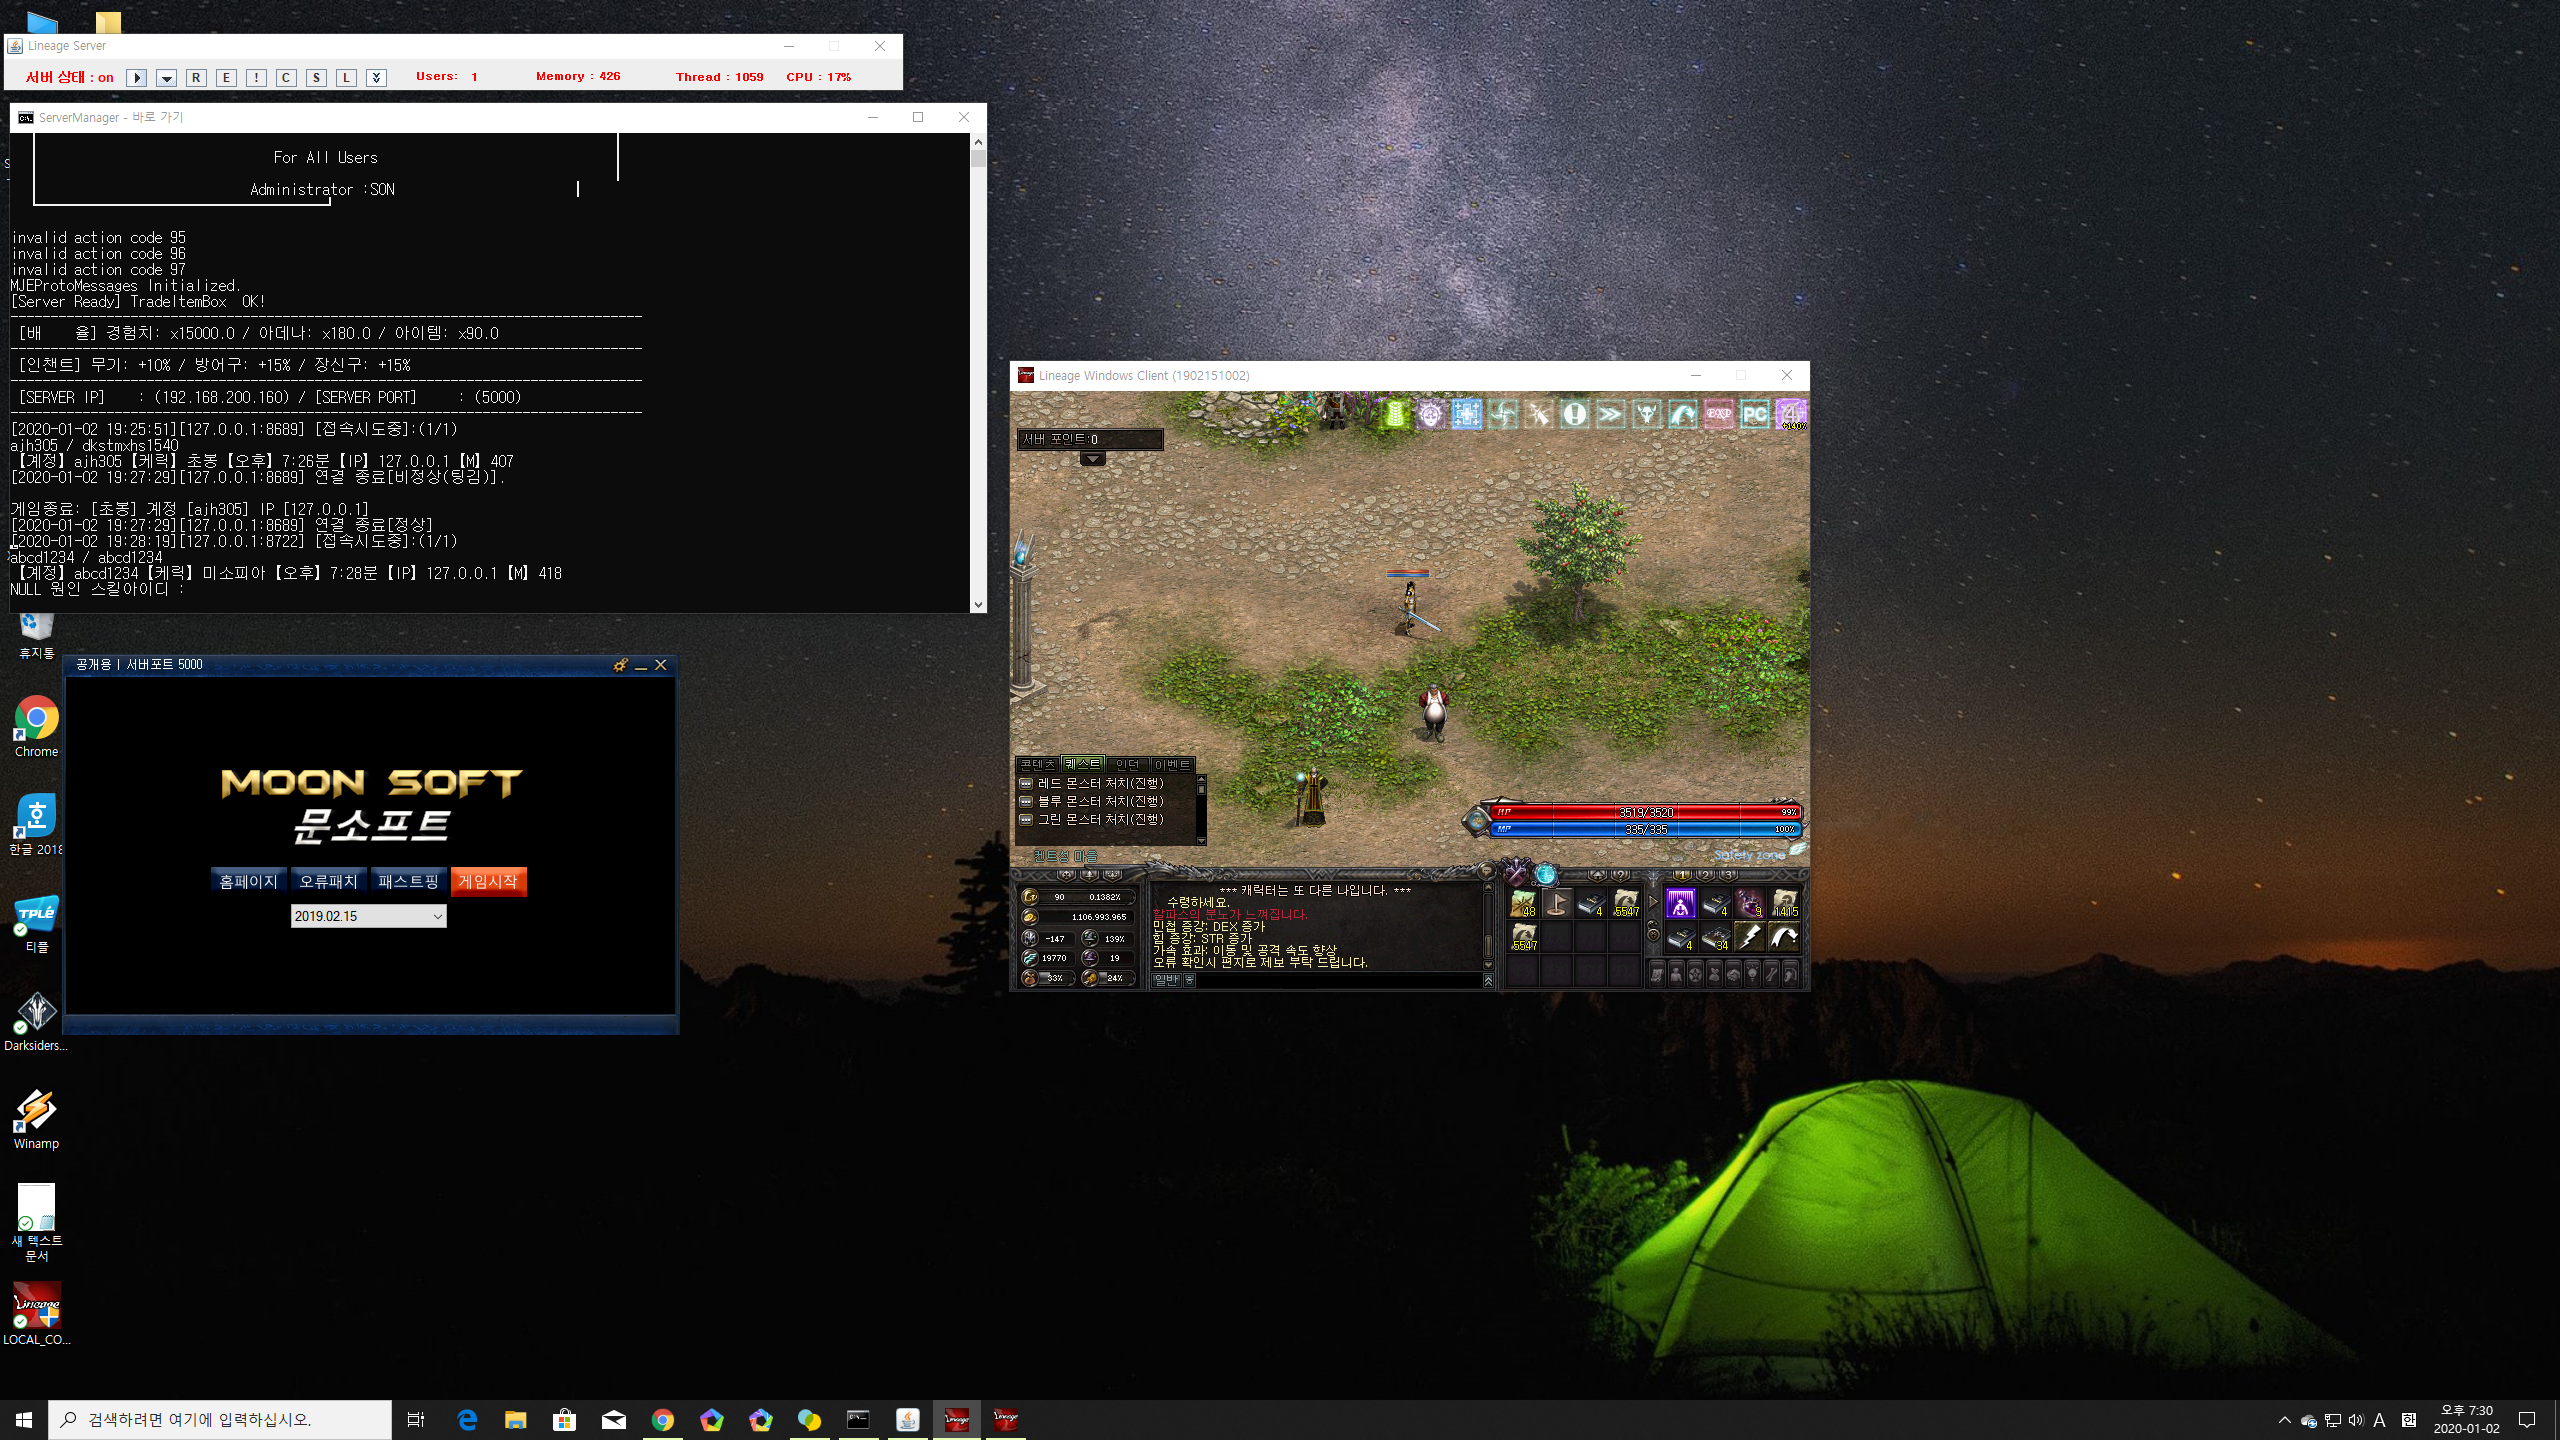Click the horned helmet buff icon
The height and width of the screenshot is (1440, 2560).
1647,414
